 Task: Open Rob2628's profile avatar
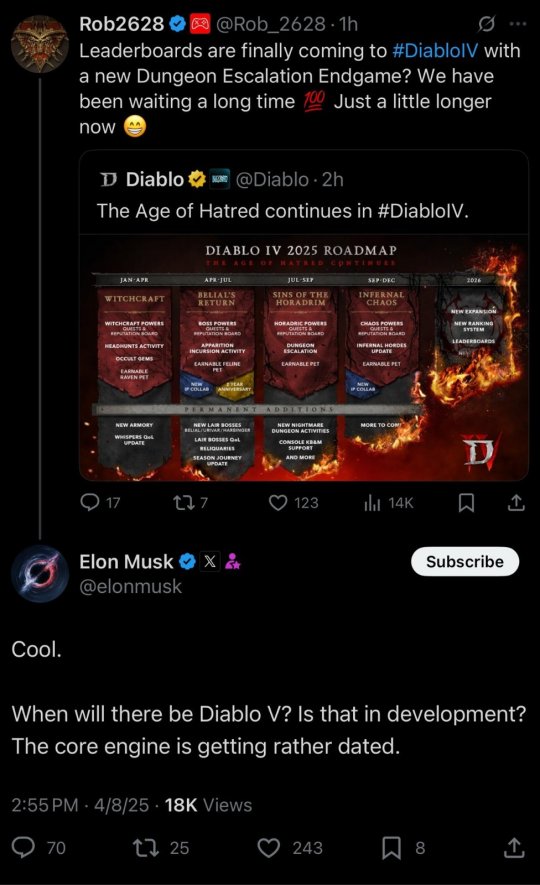pos(40,43)
